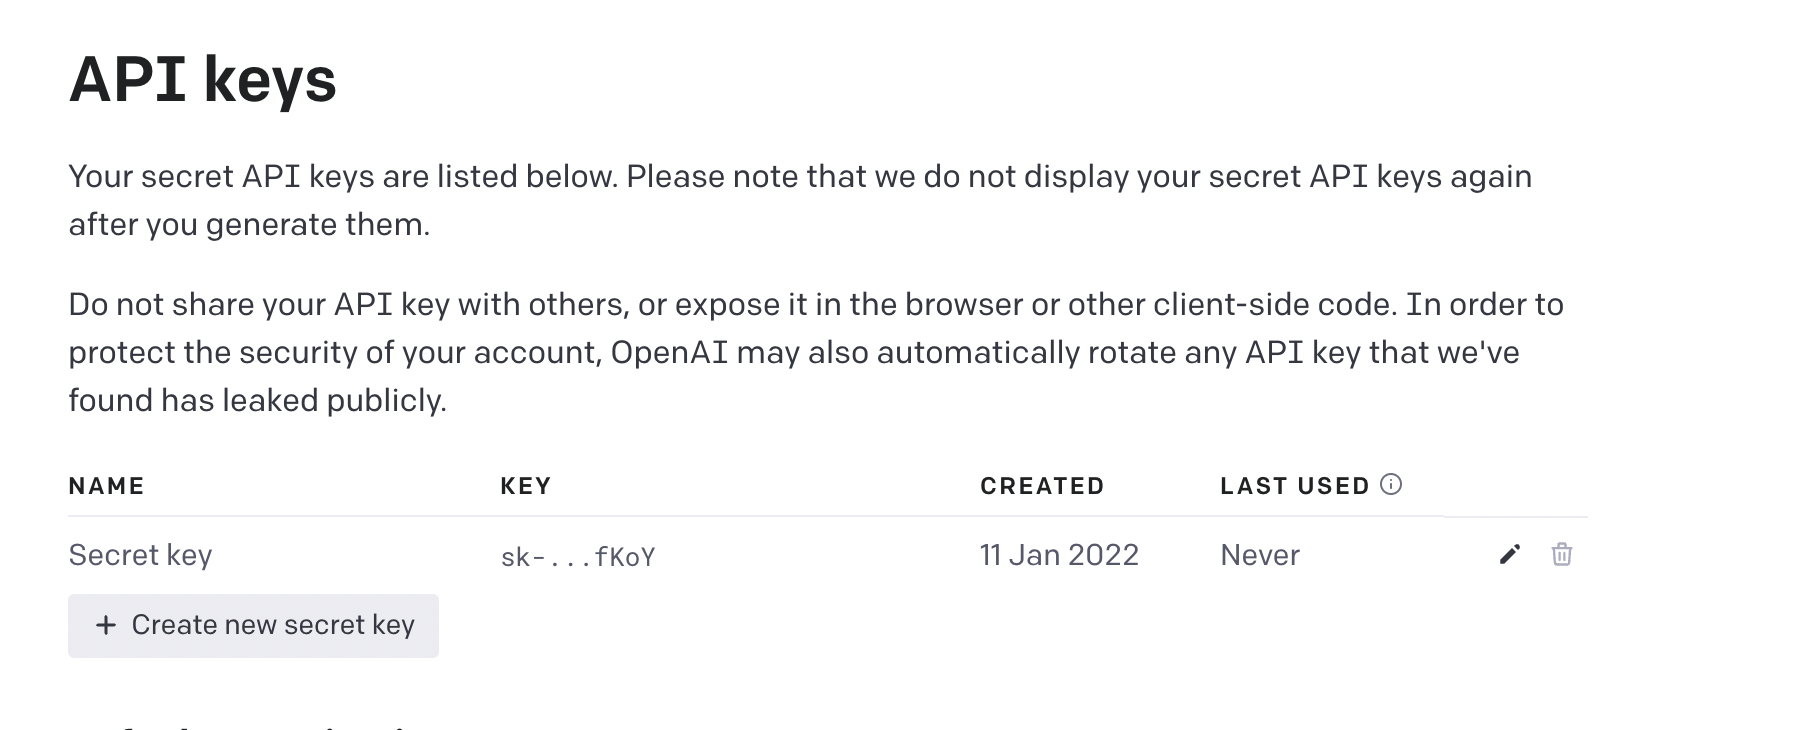Click the NAME column header

(106, 486)
